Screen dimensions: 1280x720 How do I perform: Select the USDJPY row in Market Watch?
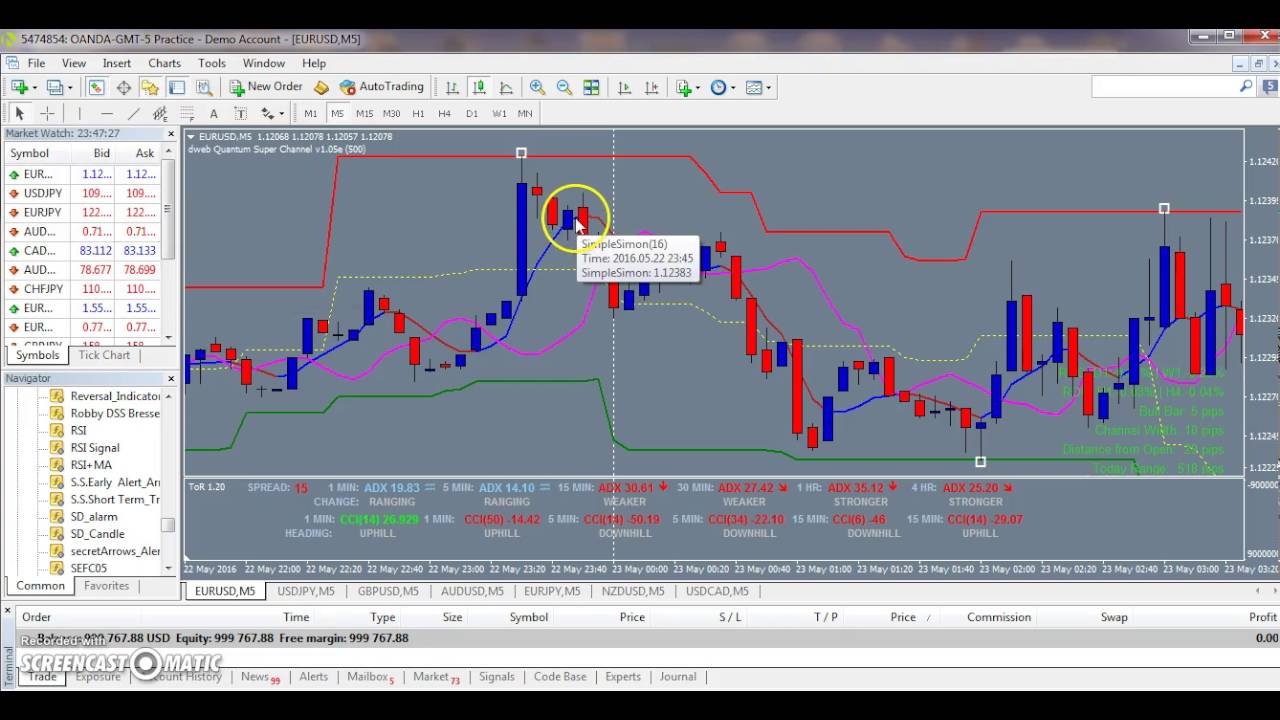(82, 193)
